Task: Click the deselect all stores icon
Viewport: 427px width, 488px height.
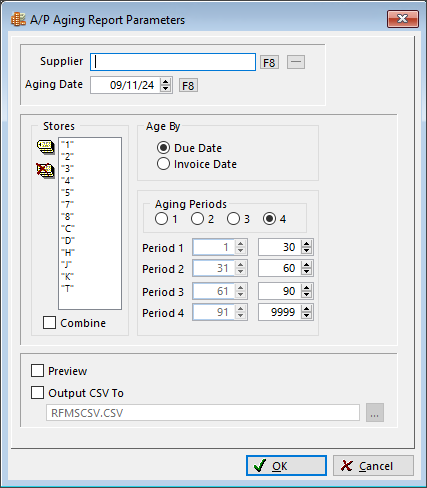Action: [45, 171]
